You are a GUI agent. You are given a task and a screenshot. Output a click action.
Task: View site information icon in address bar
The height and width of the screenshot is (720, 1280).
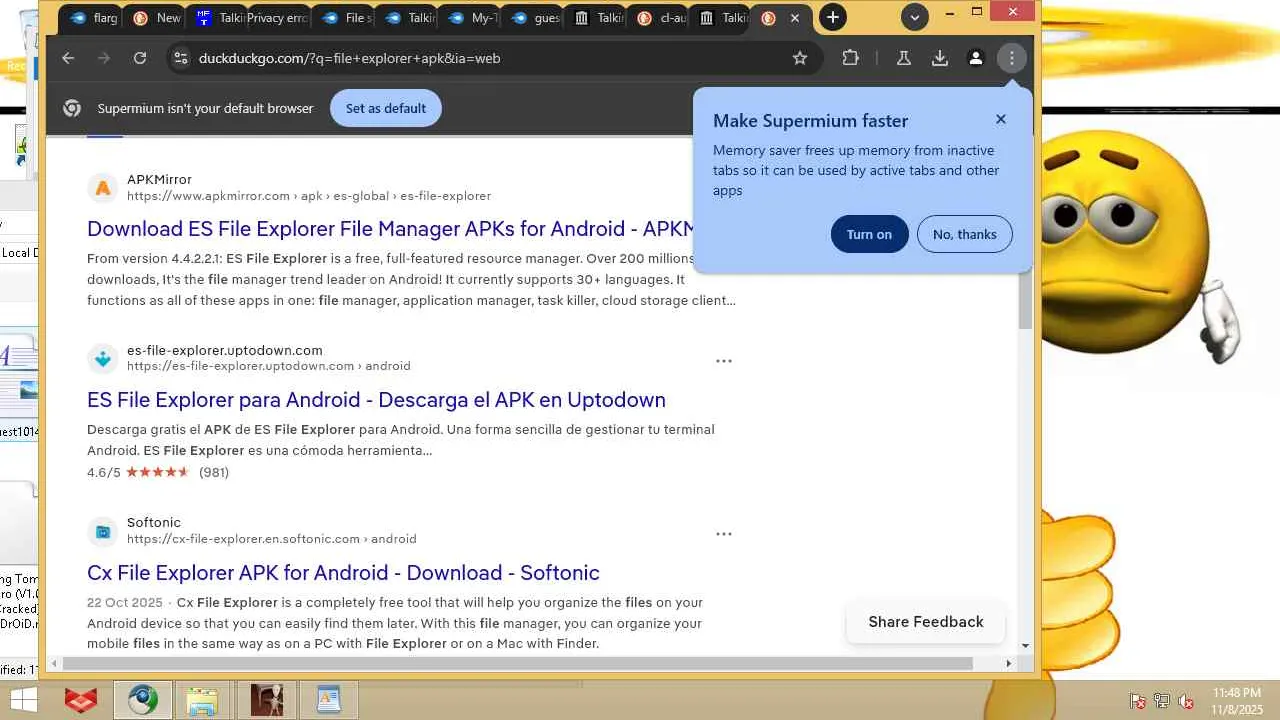[180, 58]
